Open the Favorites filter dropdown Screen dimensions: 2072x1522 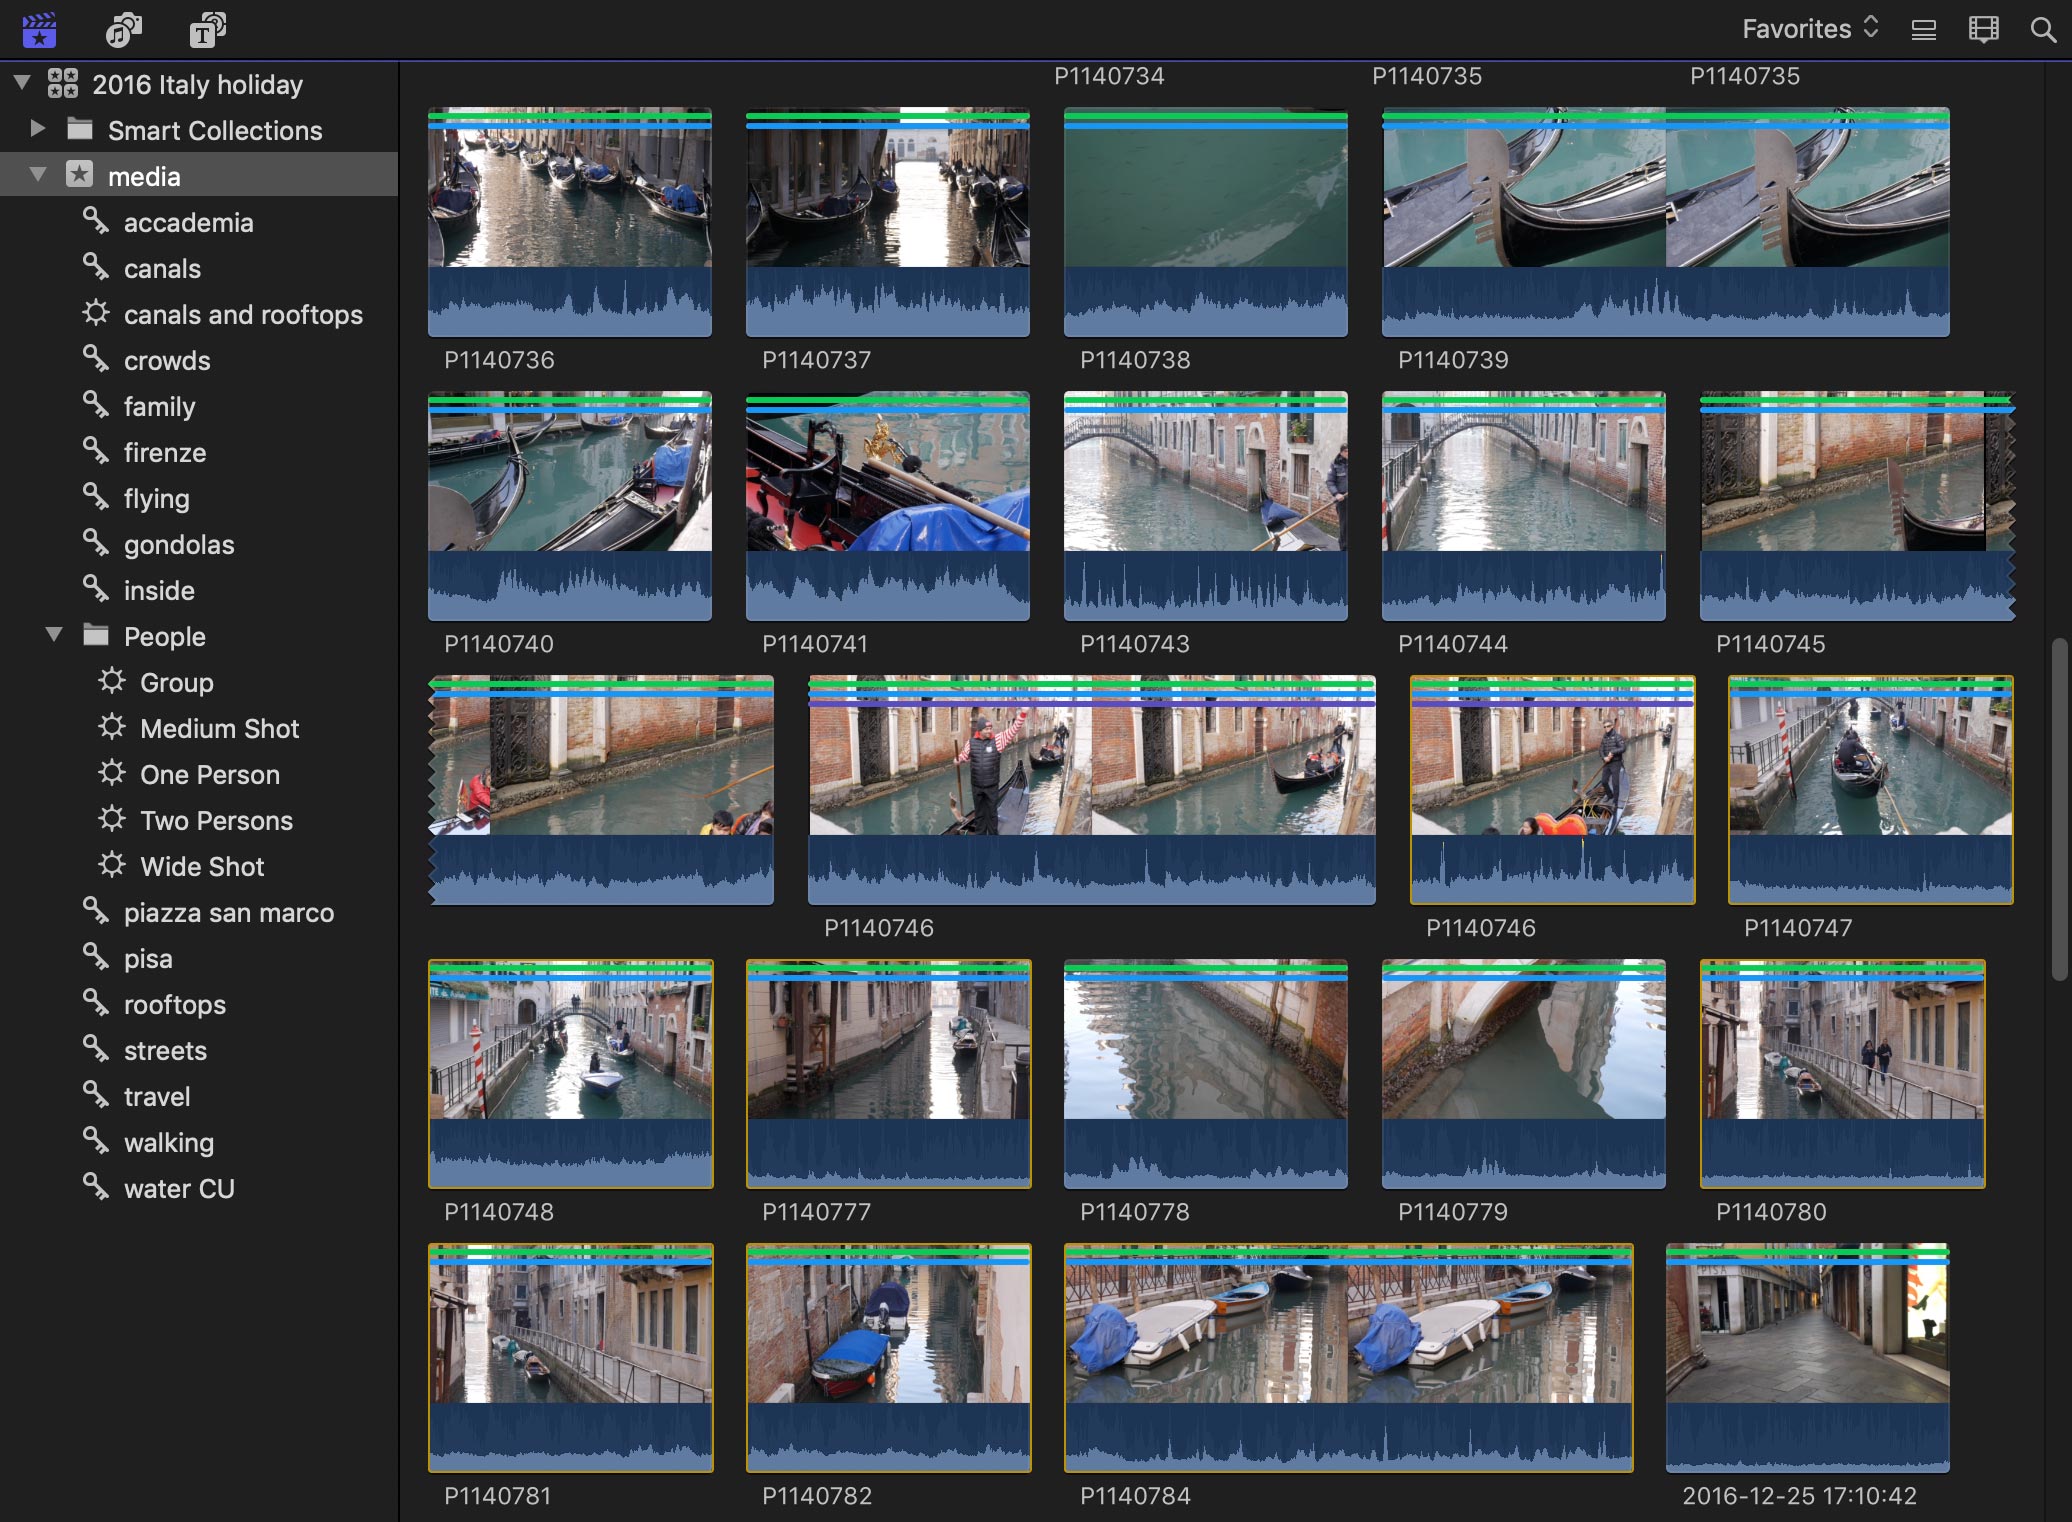1811,29
